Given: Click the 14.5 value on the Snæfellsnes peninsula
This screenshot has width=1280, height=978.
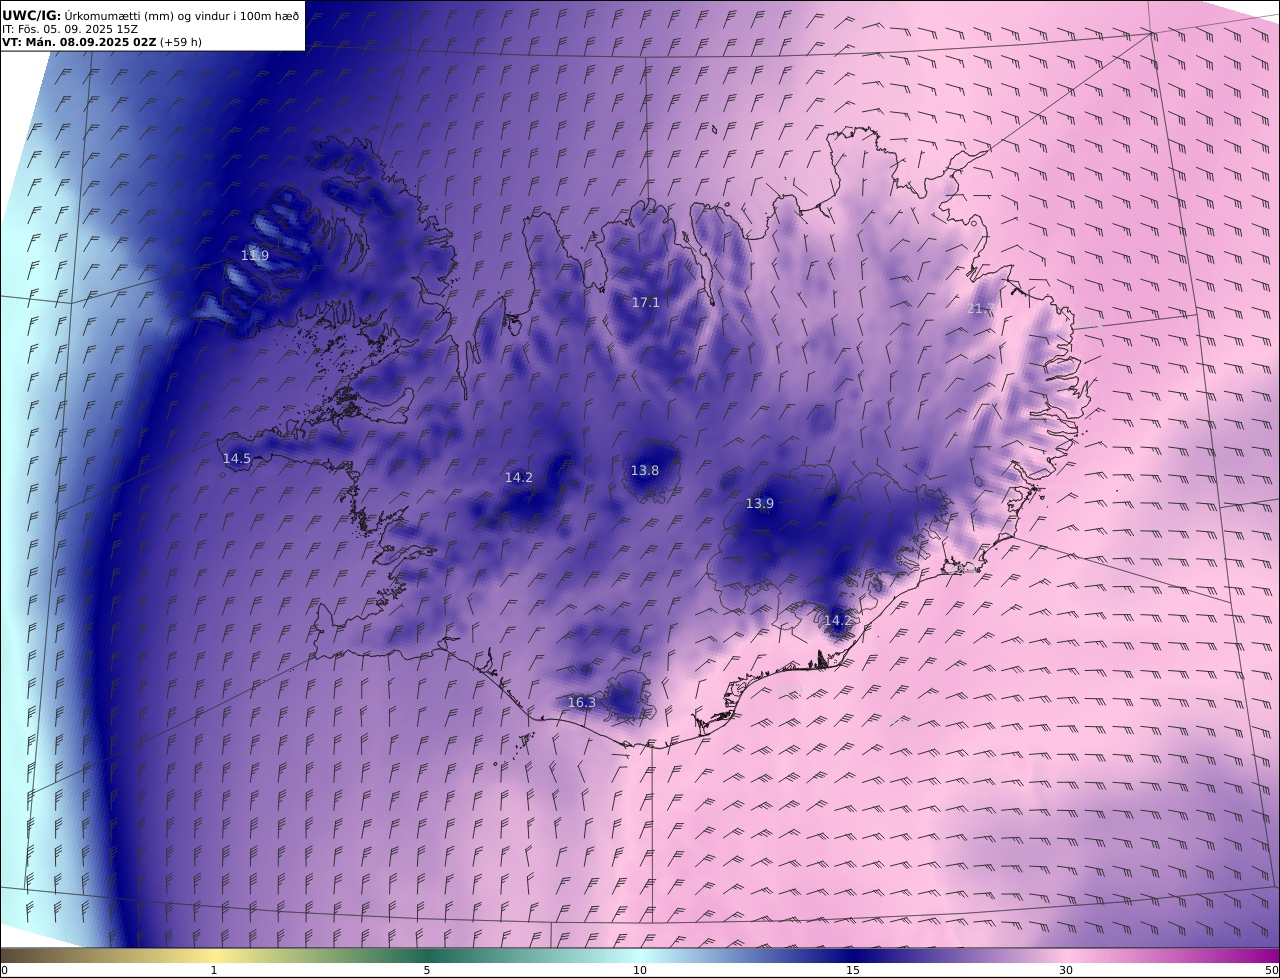Looking at the screenshot, I should (x=237, y=458).
